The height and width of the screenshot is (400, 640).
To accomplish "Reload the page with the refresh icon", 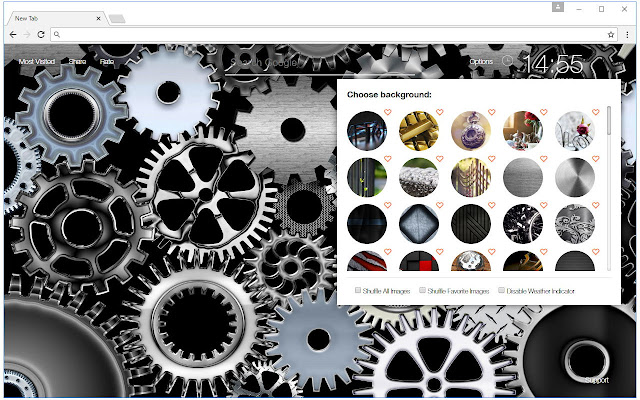I will 41,35.
